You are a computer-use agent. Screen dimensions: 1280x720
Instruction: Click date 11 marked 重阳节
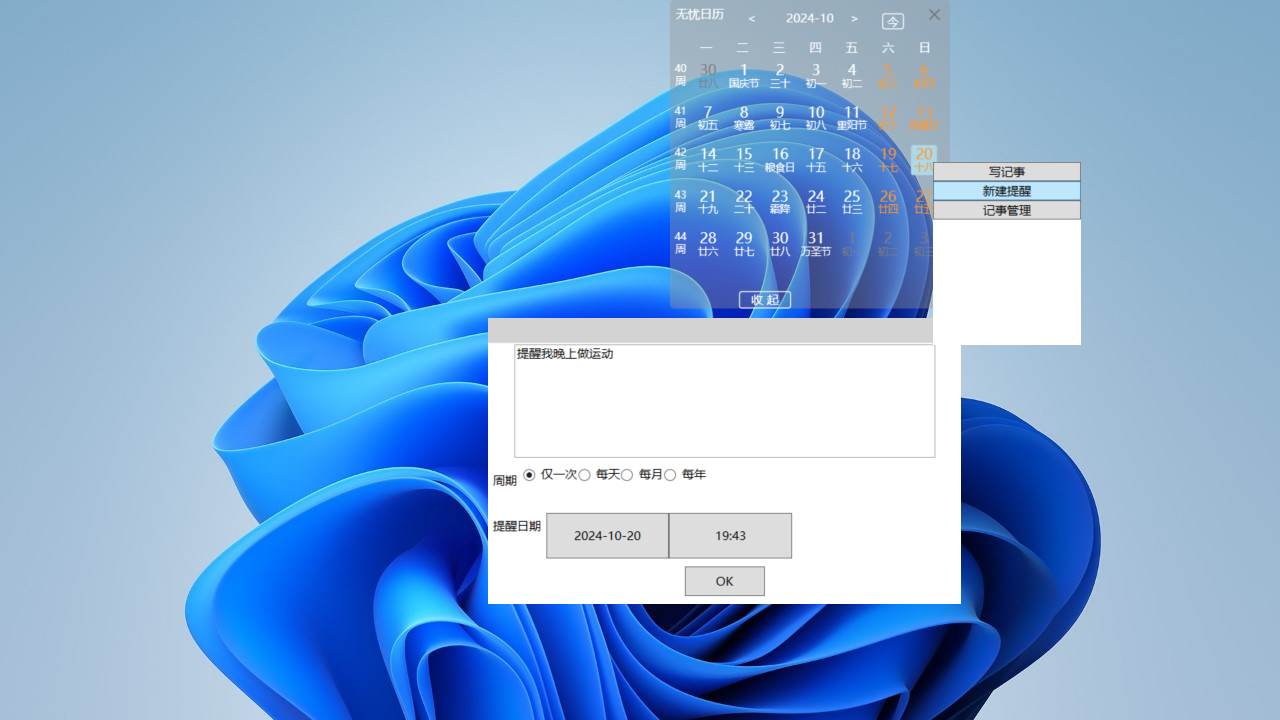coord(851,118)
